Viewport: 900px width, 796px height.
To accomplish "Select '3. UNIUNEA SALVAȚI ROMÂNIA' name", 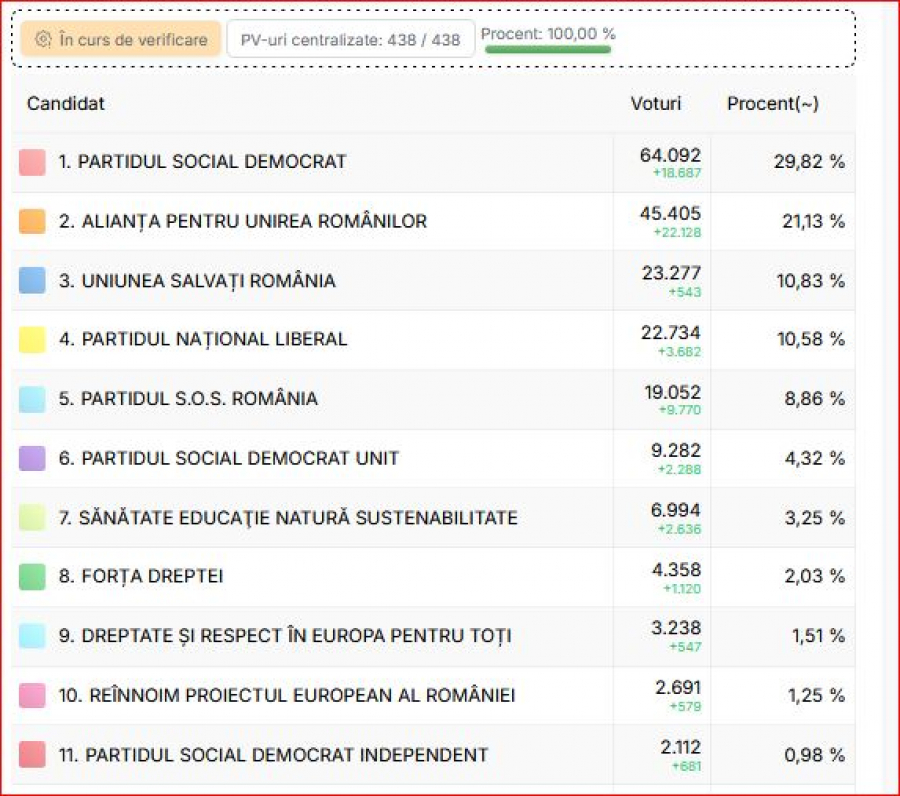I will point(197,281).
